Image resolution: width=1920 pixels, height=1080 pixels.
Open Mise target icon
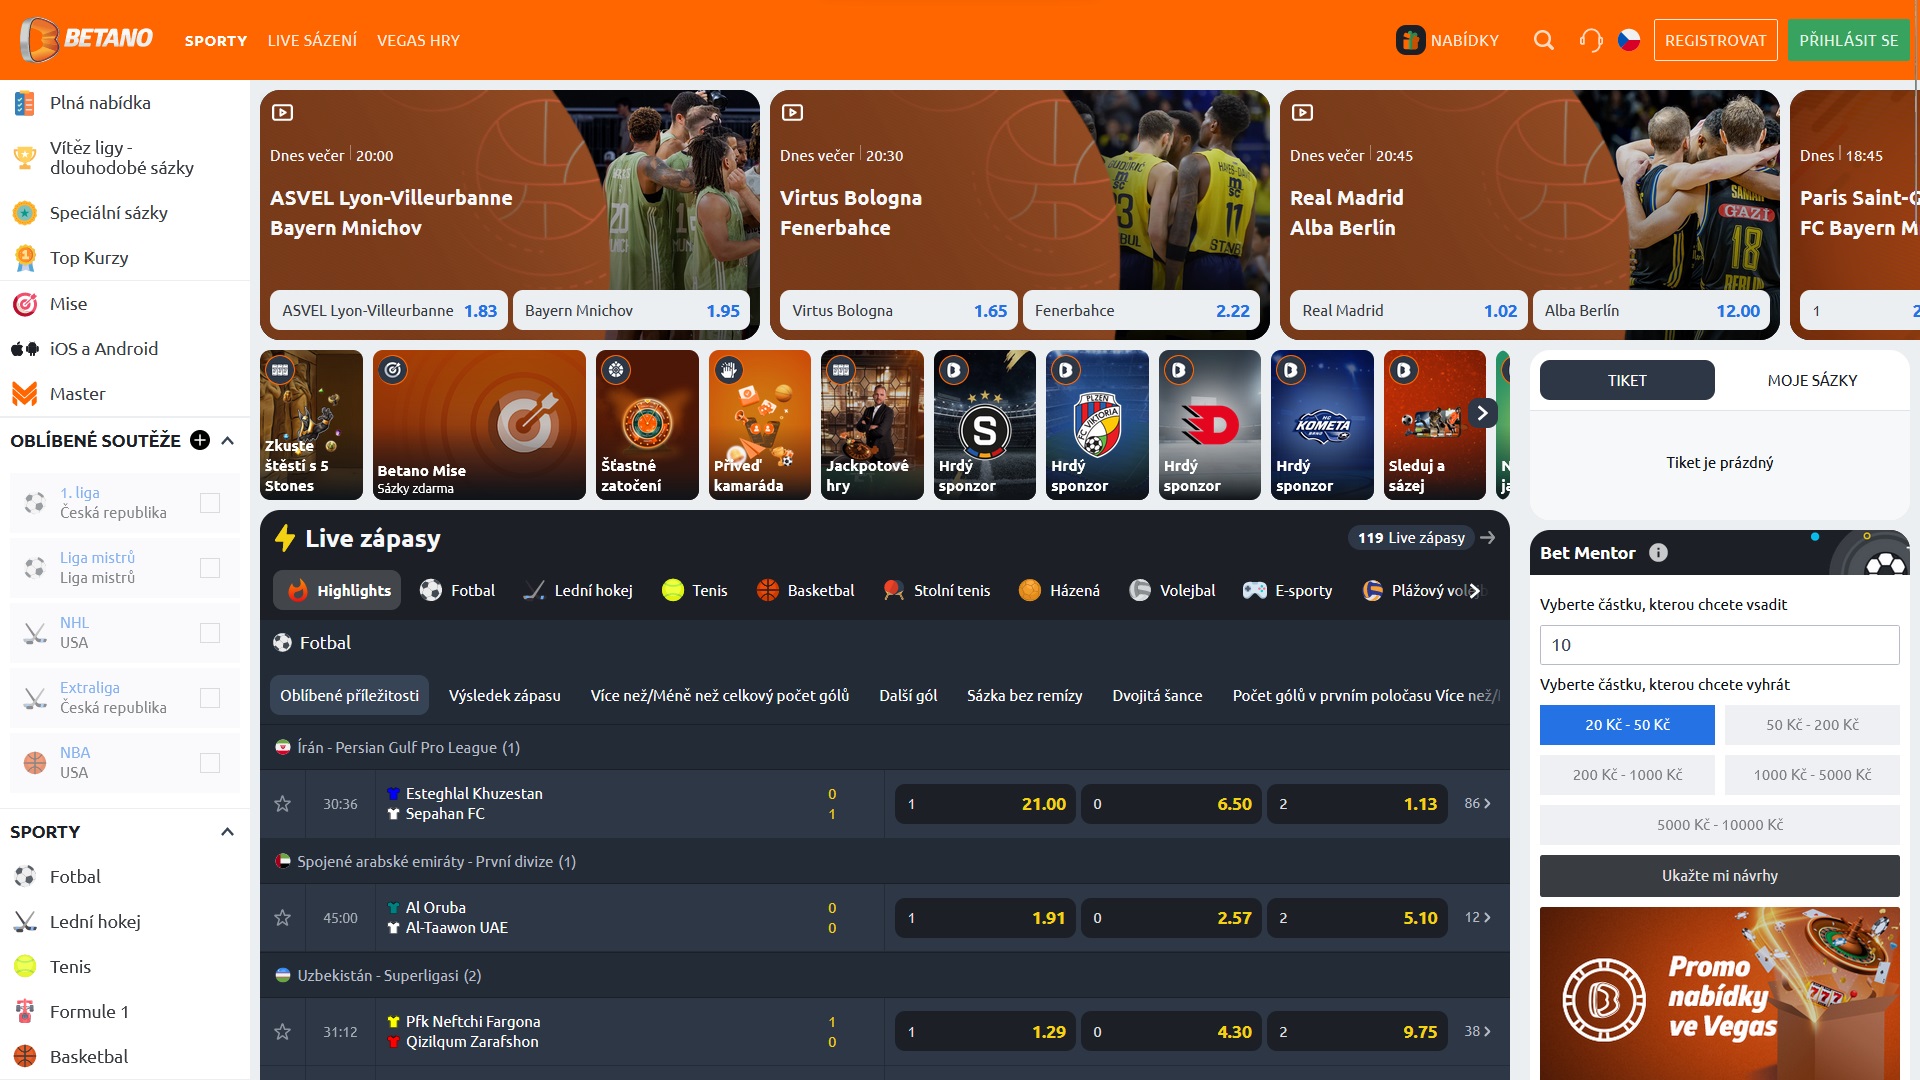25,304
